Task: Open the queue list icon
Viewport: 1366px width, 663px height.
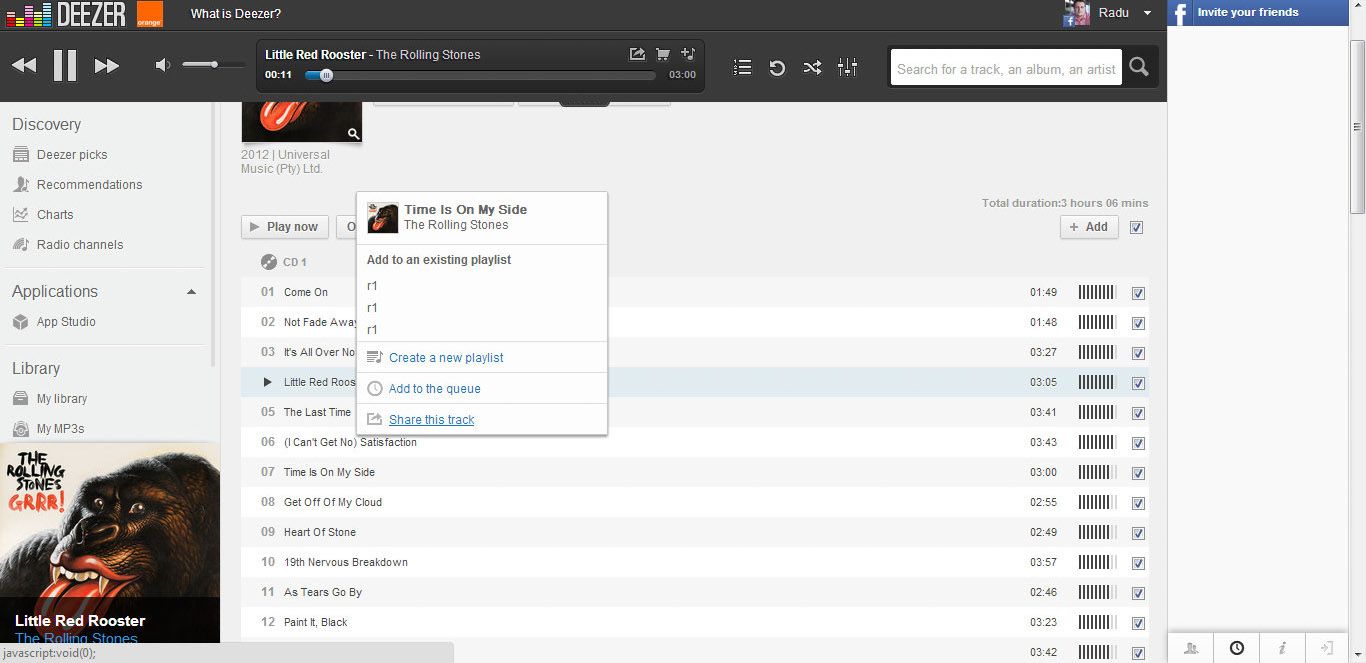Action: (x=742, y=68)
